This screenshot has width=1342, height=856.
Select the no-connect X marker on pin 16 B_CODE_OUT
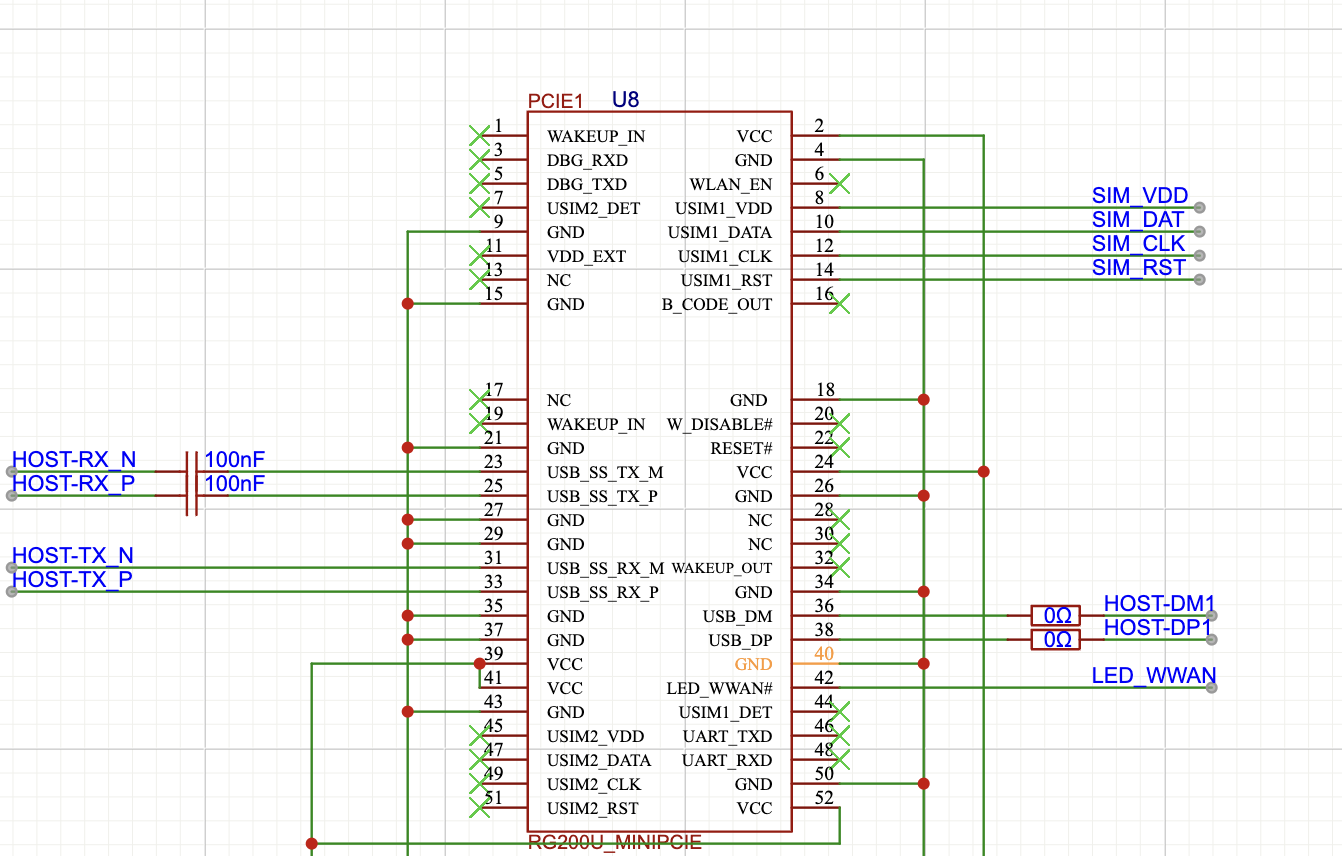[x=840, y=303]
